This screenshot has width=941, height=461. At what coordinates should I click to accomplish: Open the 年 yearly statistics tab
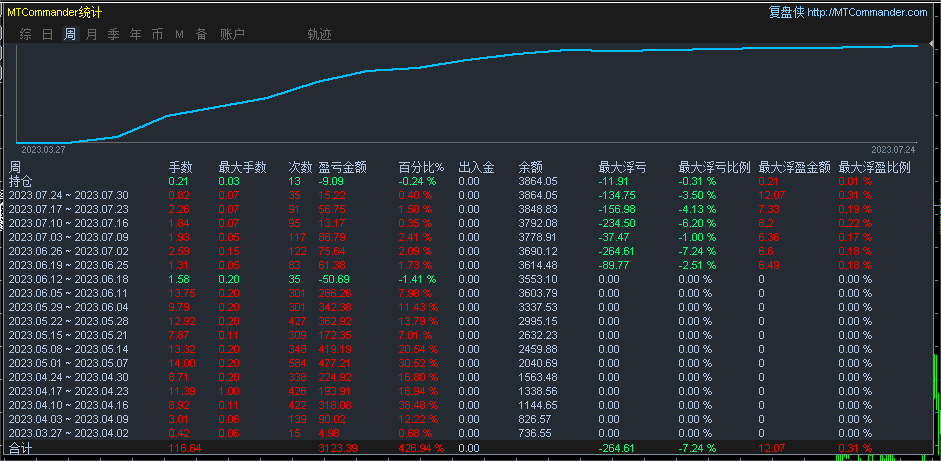[135, 34]
